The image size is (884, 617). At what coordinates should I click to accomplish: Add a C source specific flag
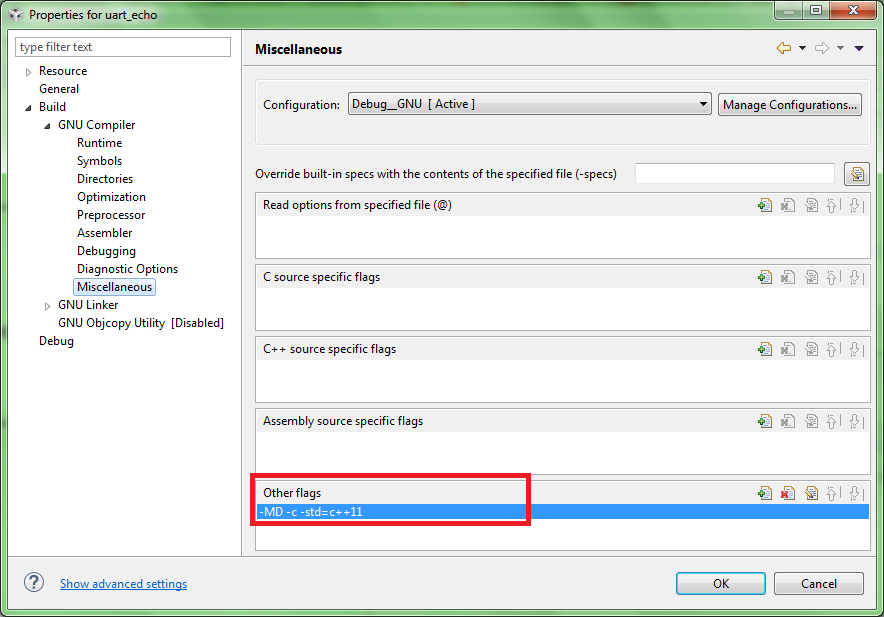coord(765,277)
